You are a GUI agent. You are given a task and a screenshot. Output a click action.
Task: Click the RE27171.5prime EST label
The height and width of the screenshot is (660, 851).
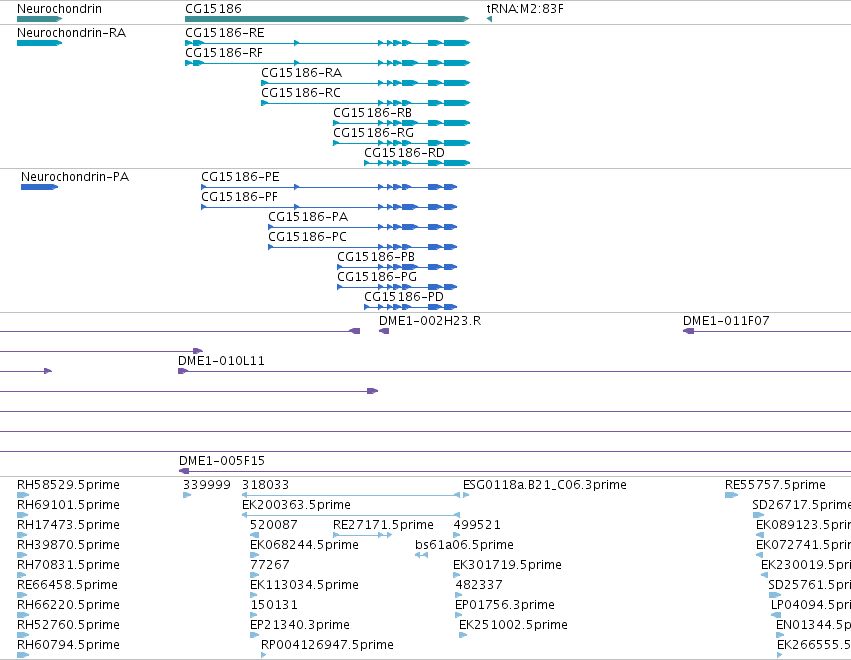[383, 525]
